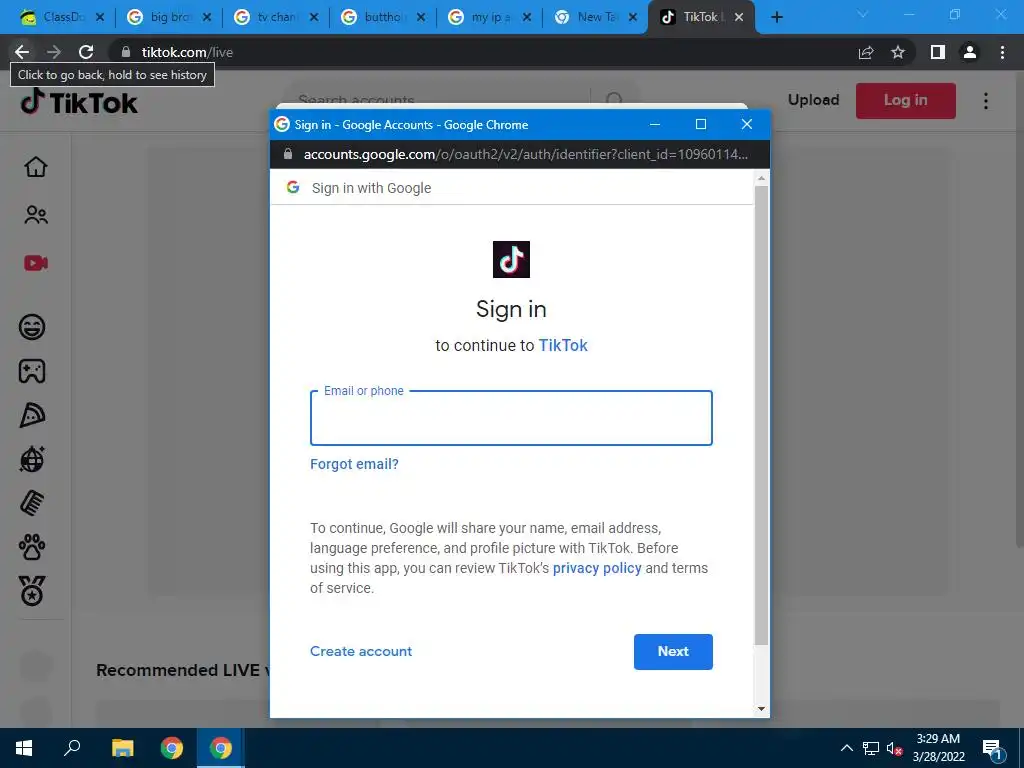This screenshot has height=768, width=1024.
Task: Select the TikTok browser tab
Action: pyautogui.click(x=700, y=17)
